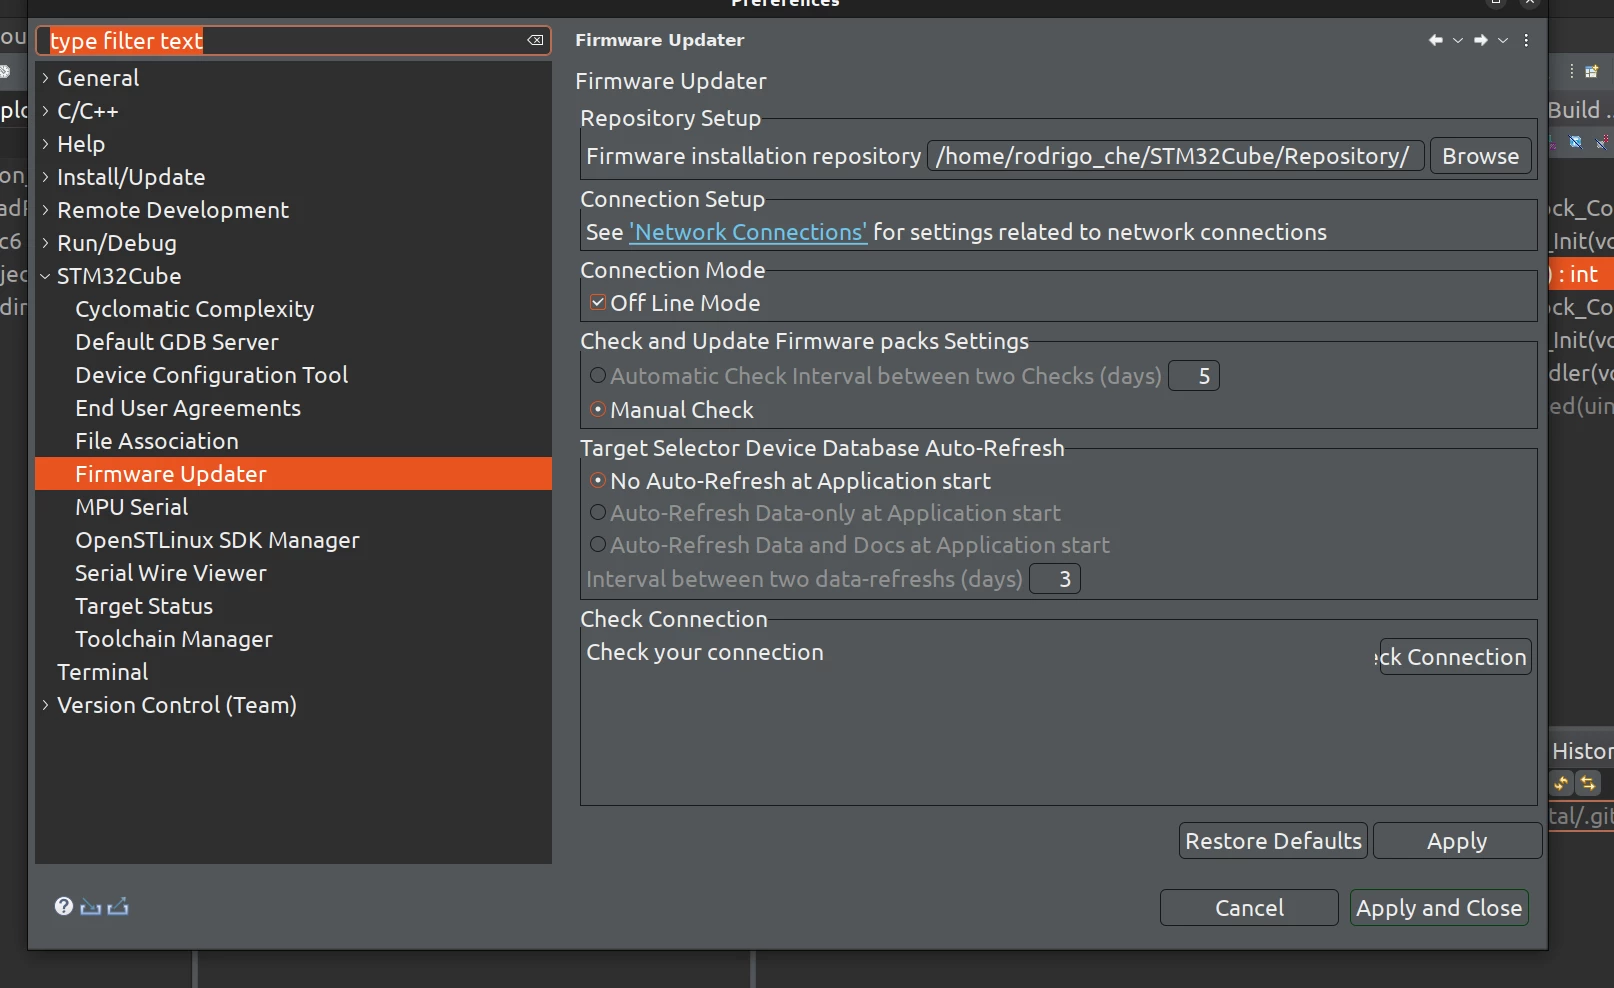Open the back history dropdown arrow
Screen dimensions: 1614x988
(1458, 40)
